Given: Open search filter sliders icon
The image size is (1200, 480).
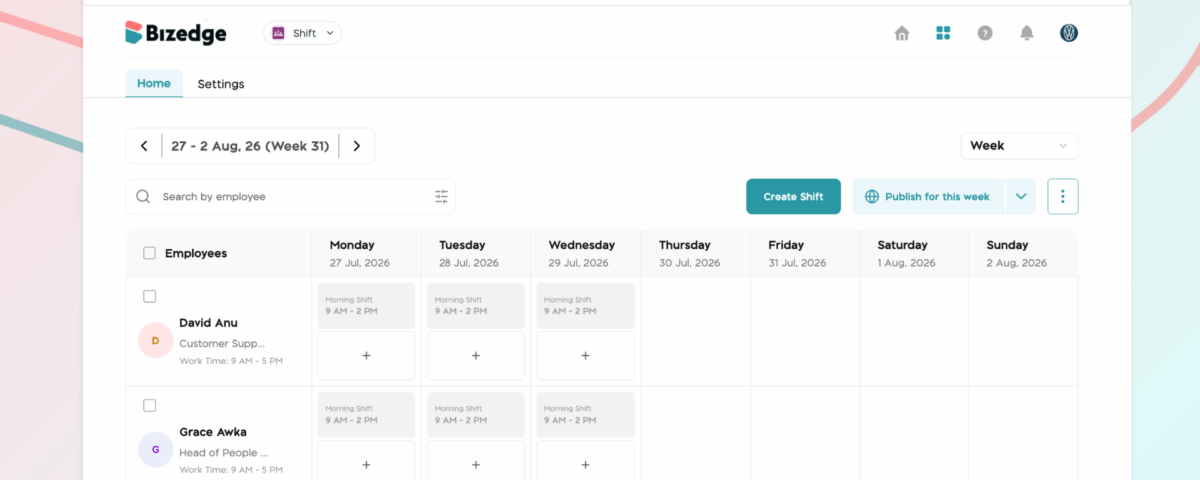Looking at the screenshot, I should click(441, 197).
